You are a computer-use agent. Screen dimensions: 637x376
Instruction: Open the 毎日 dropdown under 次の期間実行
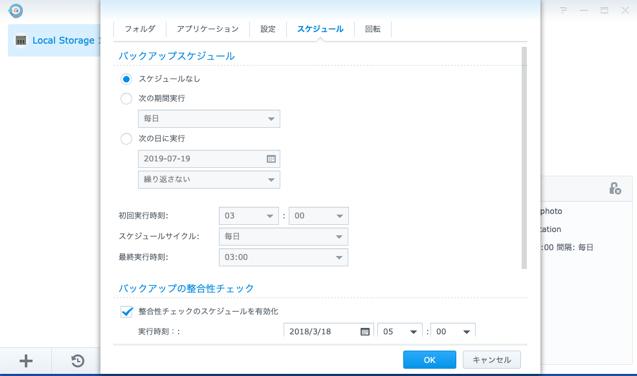click(209, 119)
